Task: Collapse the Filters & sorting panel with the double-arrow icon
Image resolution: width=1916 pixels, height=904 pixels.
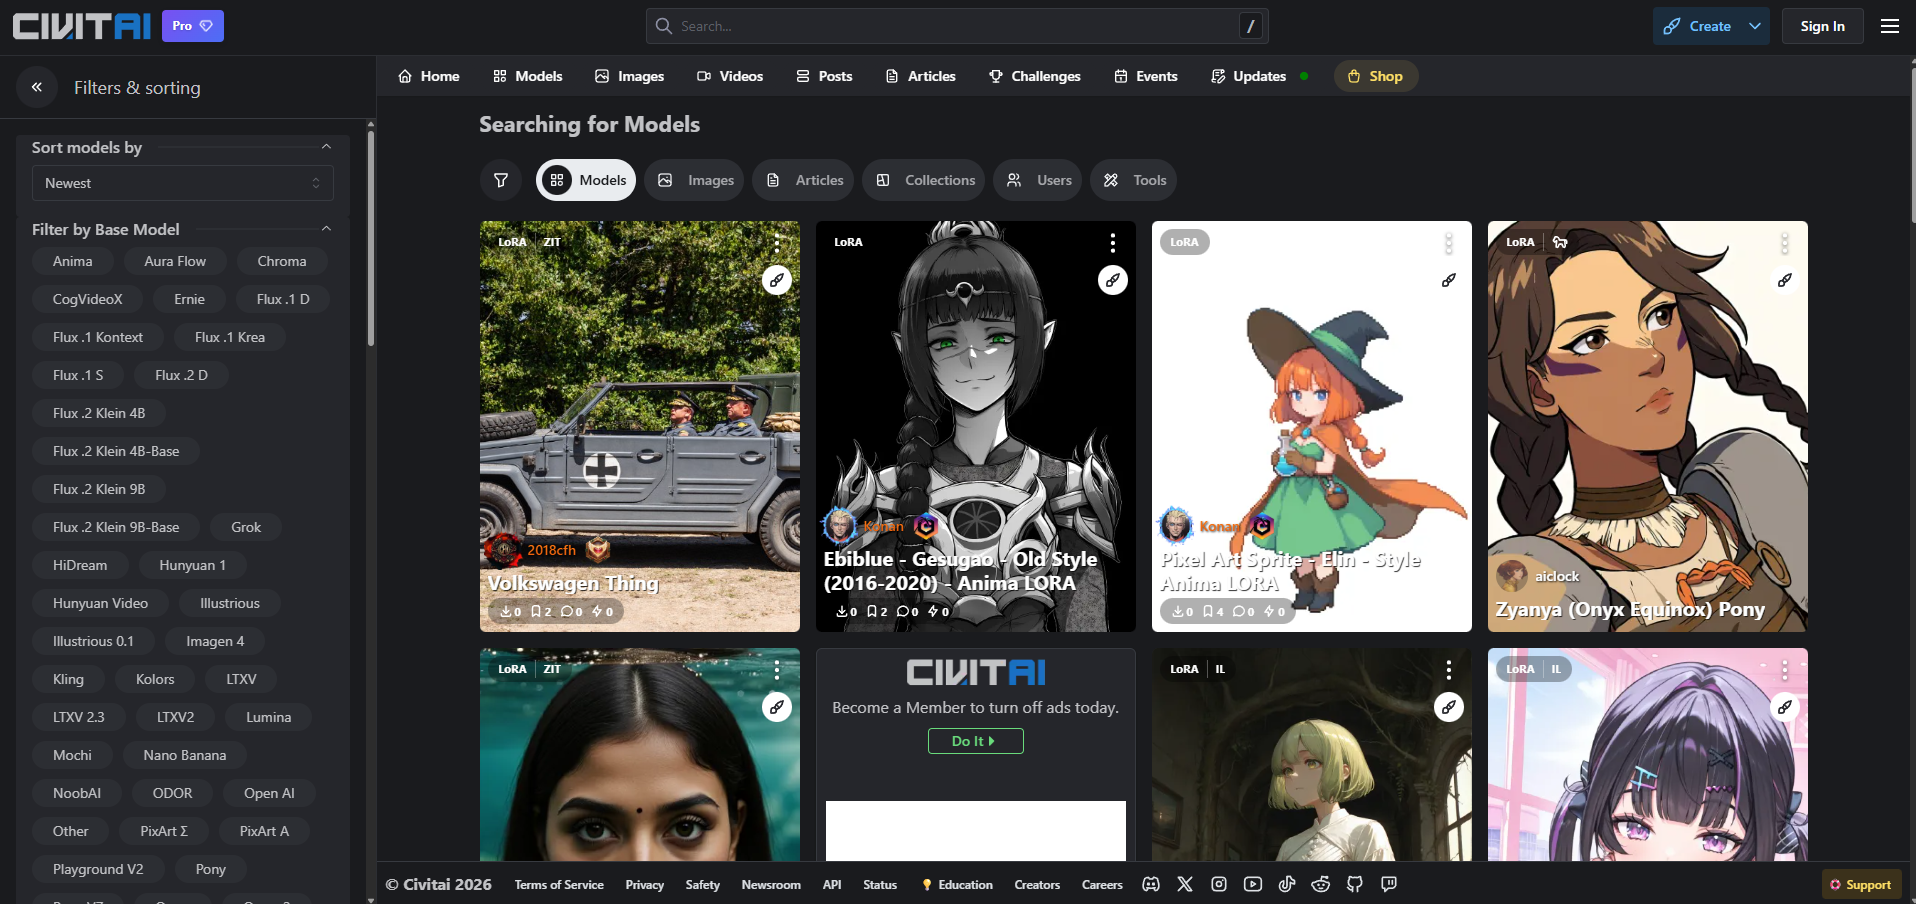Action: tap(37, 87)
